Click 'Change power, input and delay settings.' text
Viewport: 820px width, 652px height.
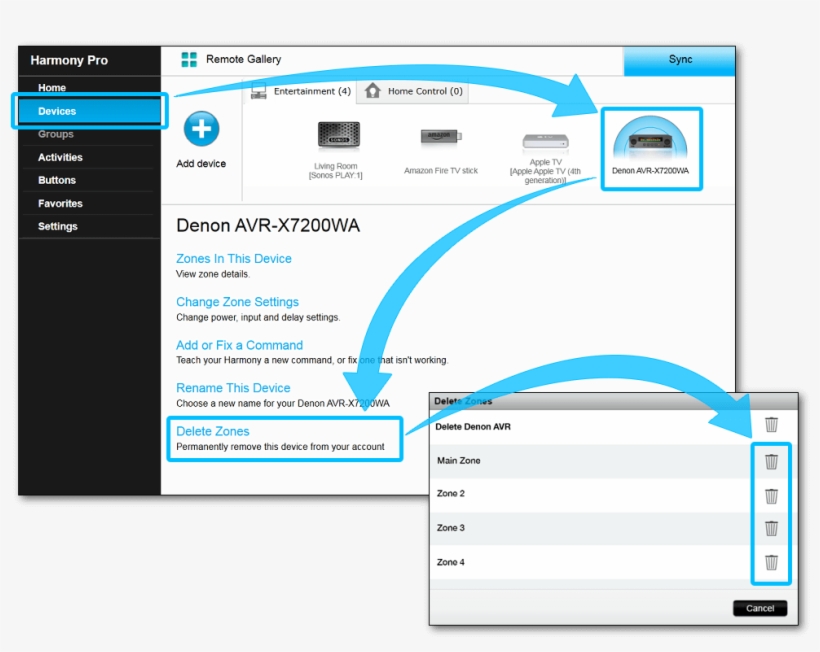(x=258, y=317)
